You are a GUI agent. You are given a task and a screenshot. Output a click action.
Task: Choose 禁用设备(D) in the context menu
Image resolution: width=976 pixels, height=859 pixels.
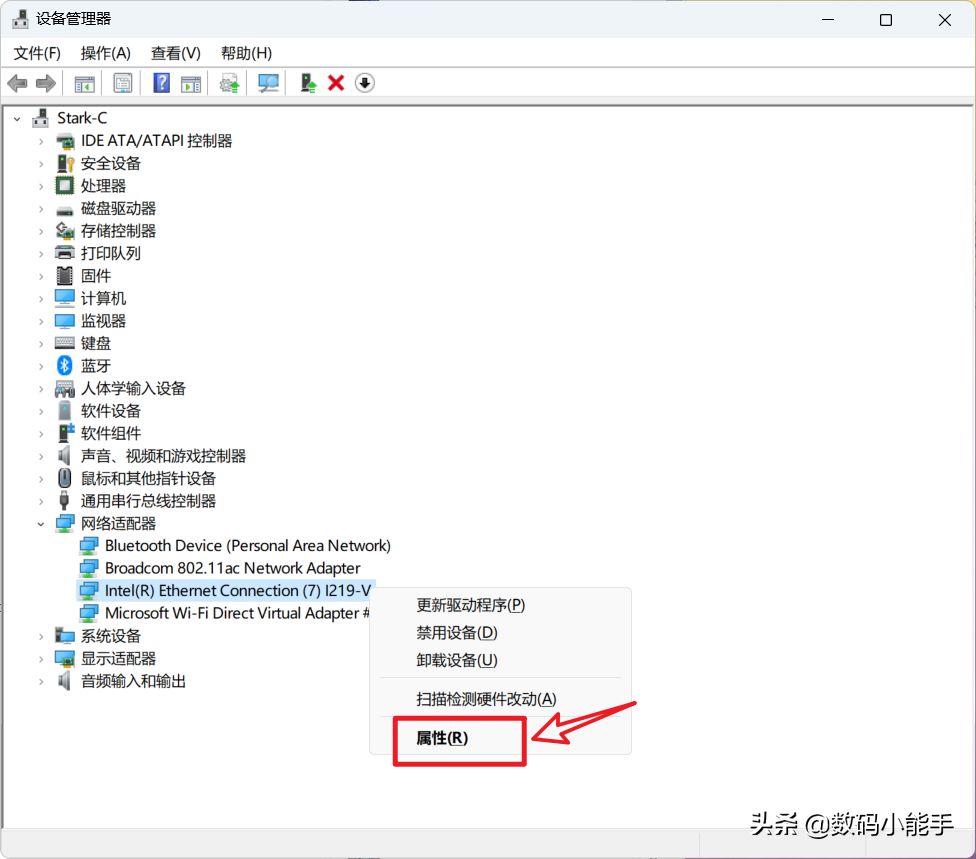pos(456,632)
